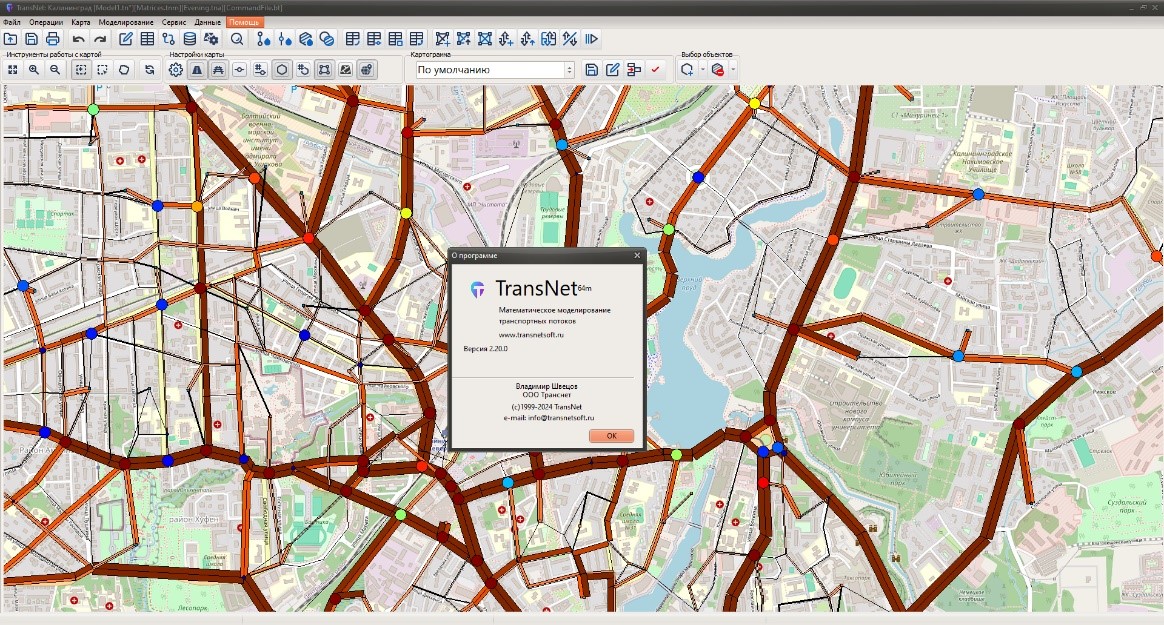1164x625 pixels.
Task: Toggle the globe layer button
Action: (367, 69)
